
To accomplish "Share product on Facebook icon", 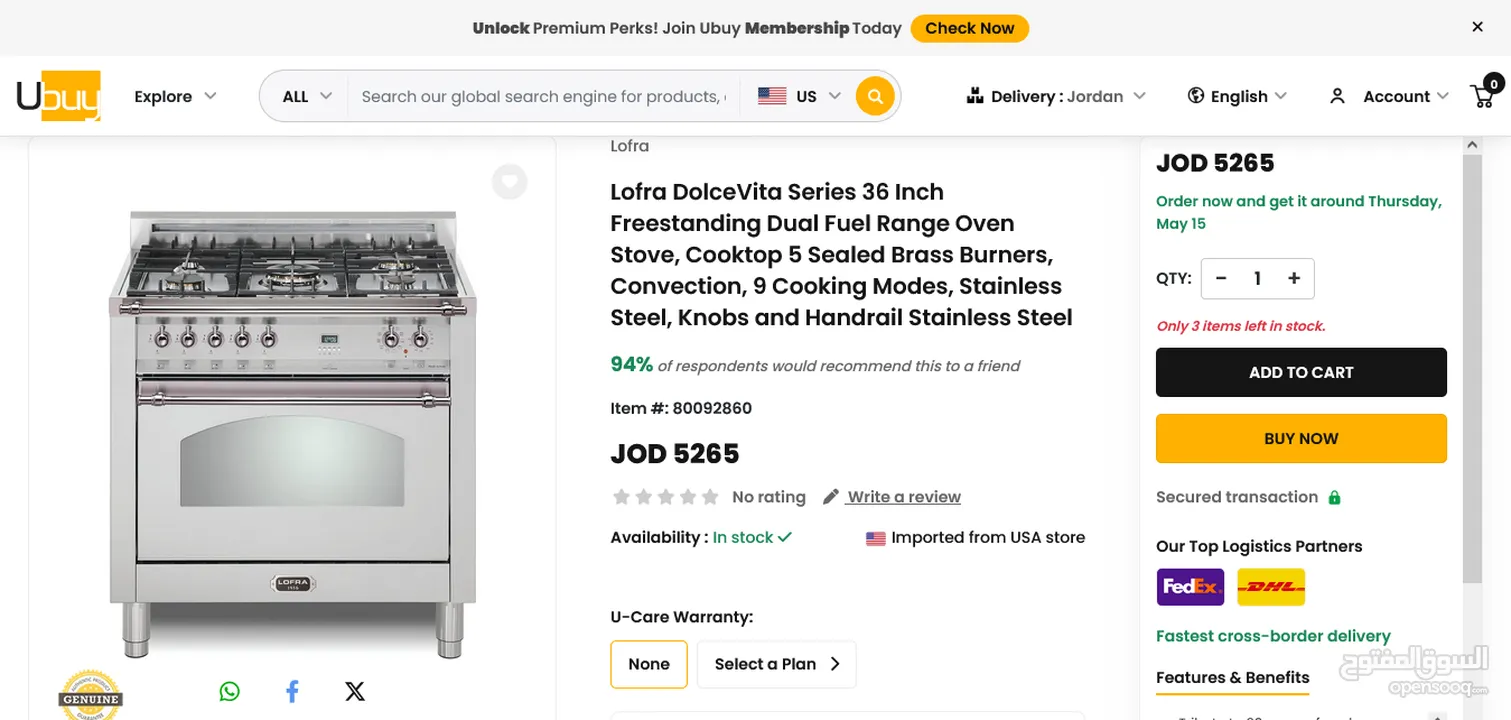I will (292, 691).
